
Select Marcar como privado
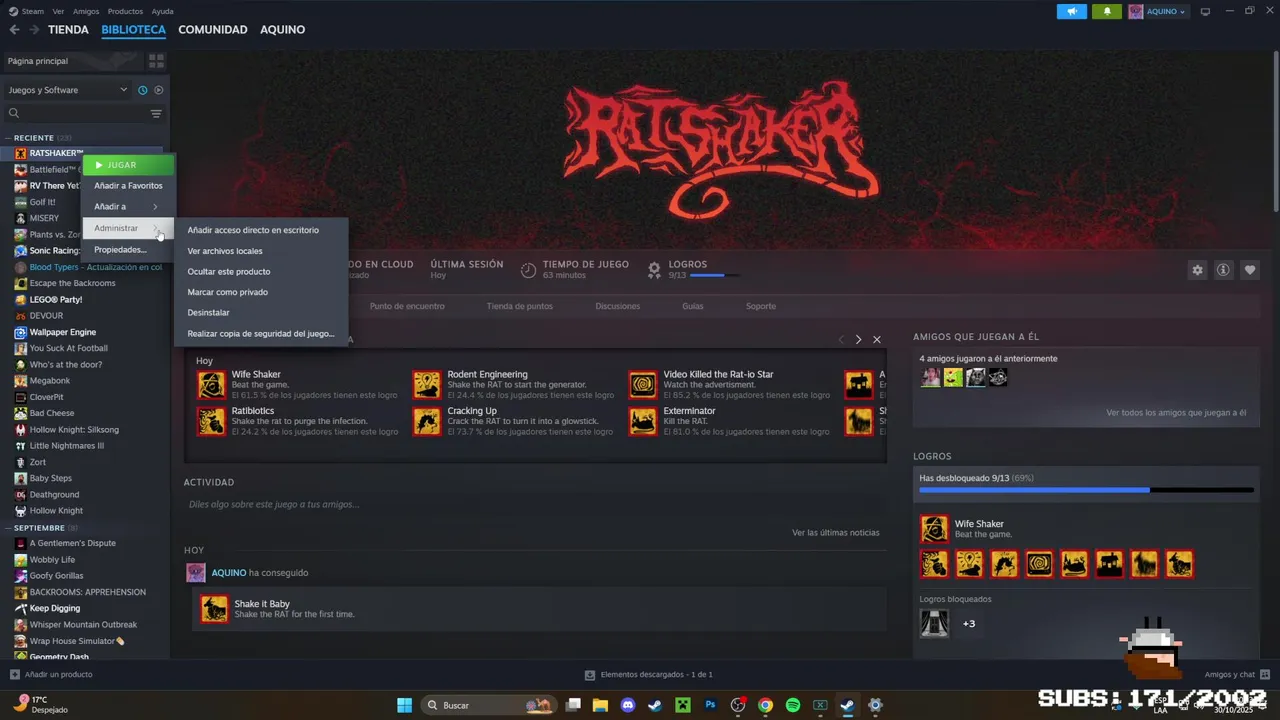[x=261, y=292]
